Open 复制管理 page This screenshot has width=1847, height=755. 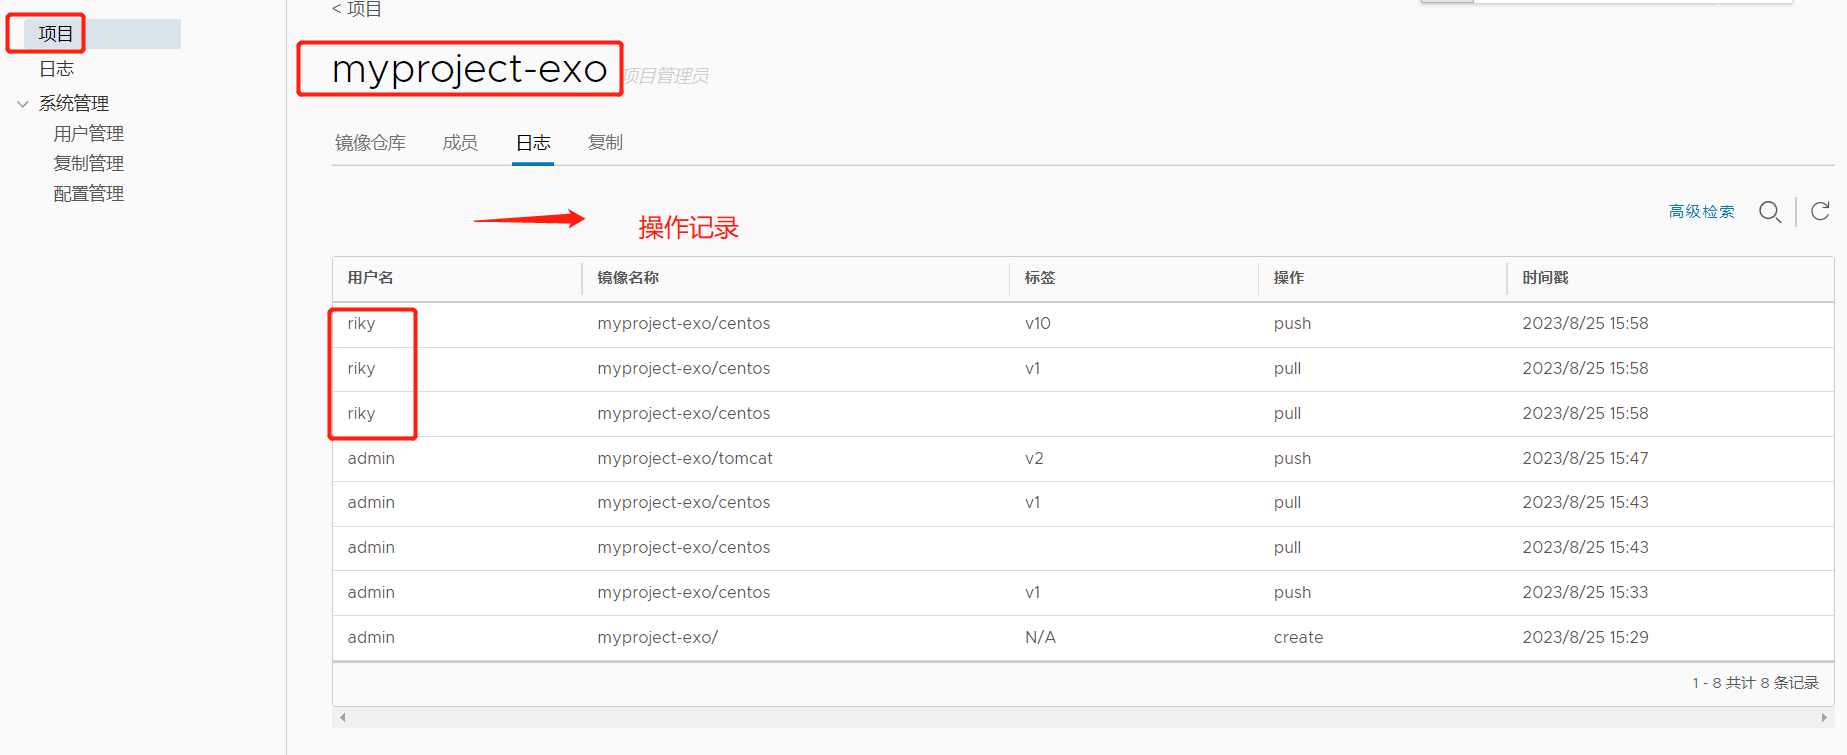pyautogui.click(x=89, y=164)
